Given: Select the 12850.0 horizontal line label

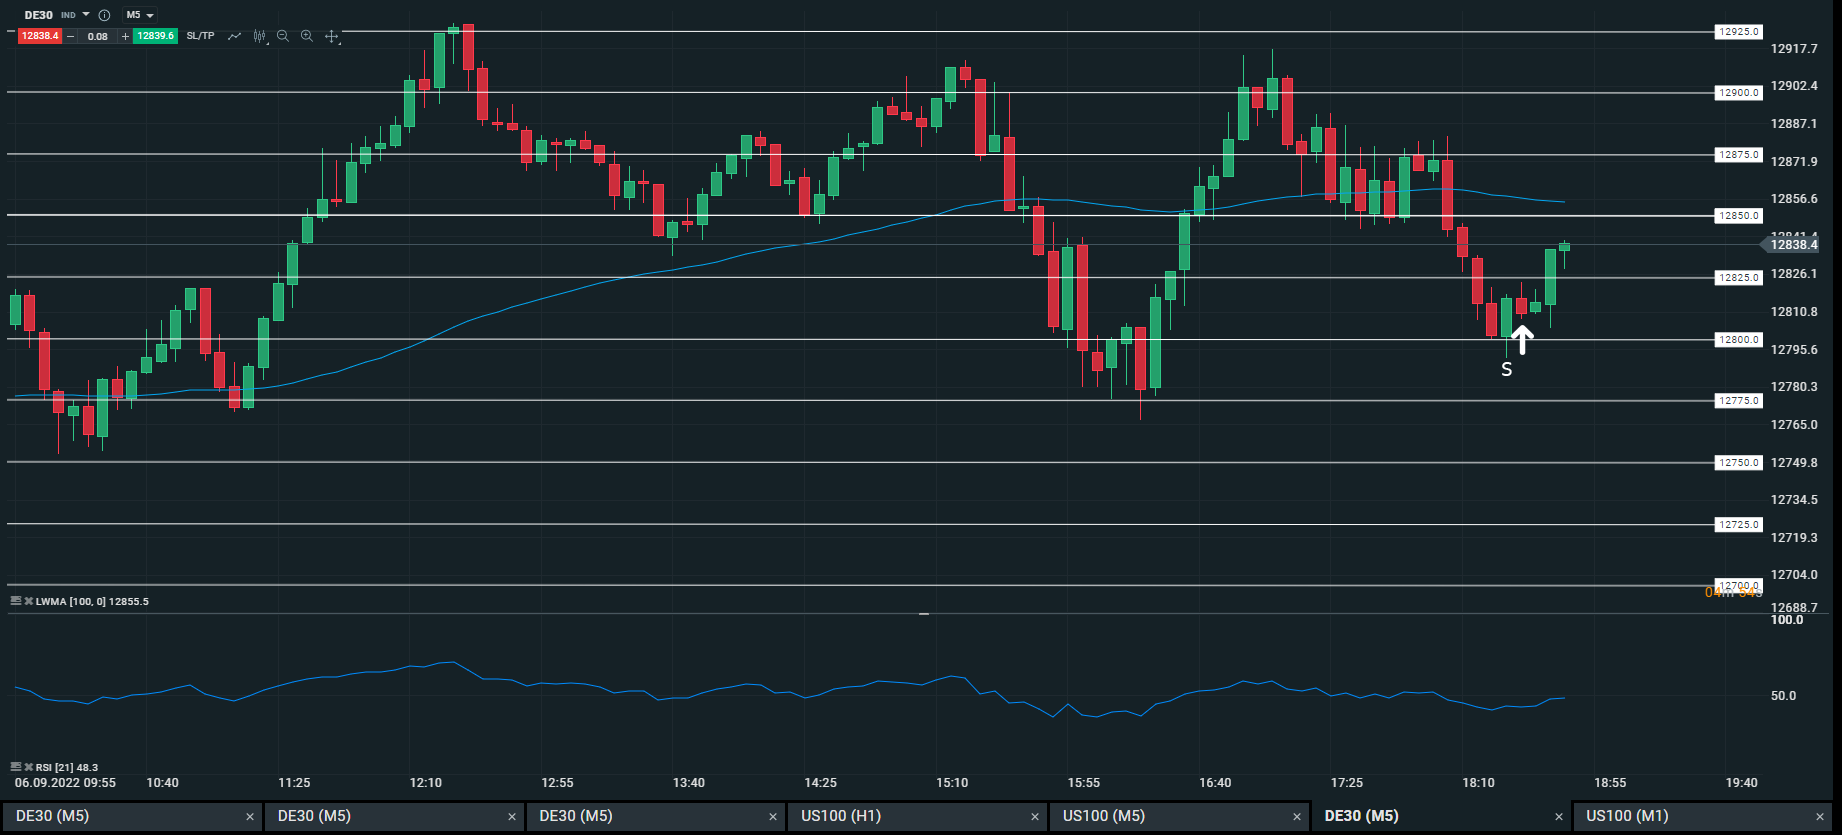Looking at the screenshot, I should click(x=1739, y=216).
